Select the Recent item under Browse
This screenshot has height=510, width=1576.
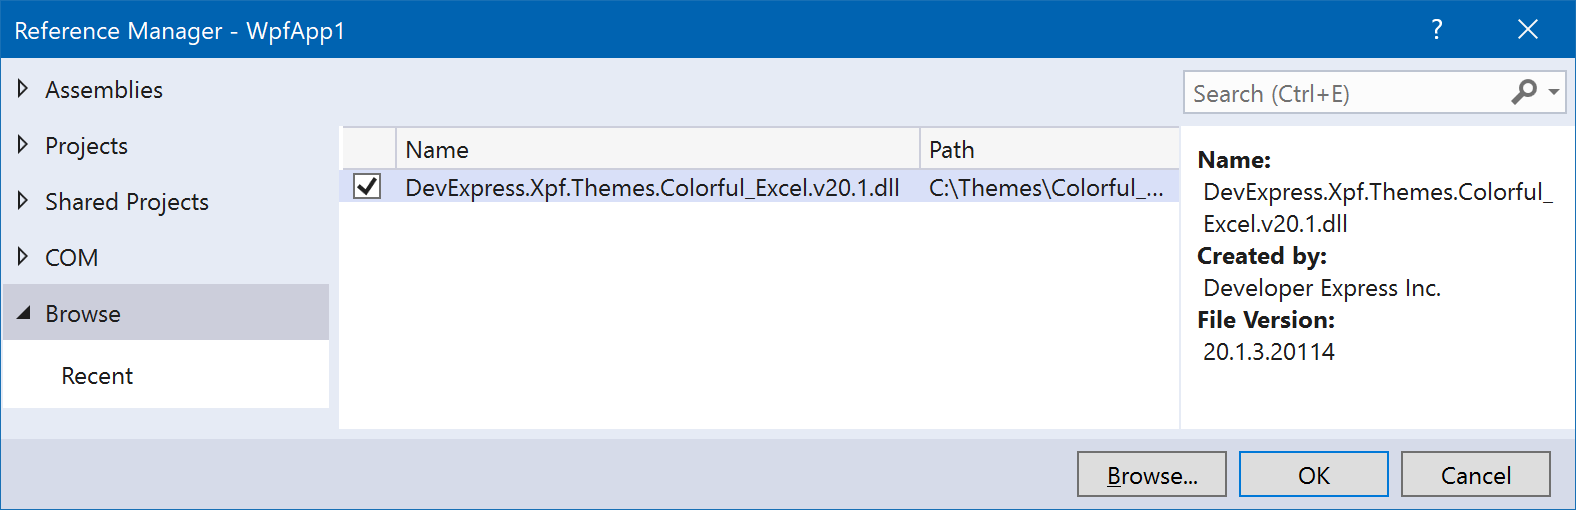(x=97, y=376)
